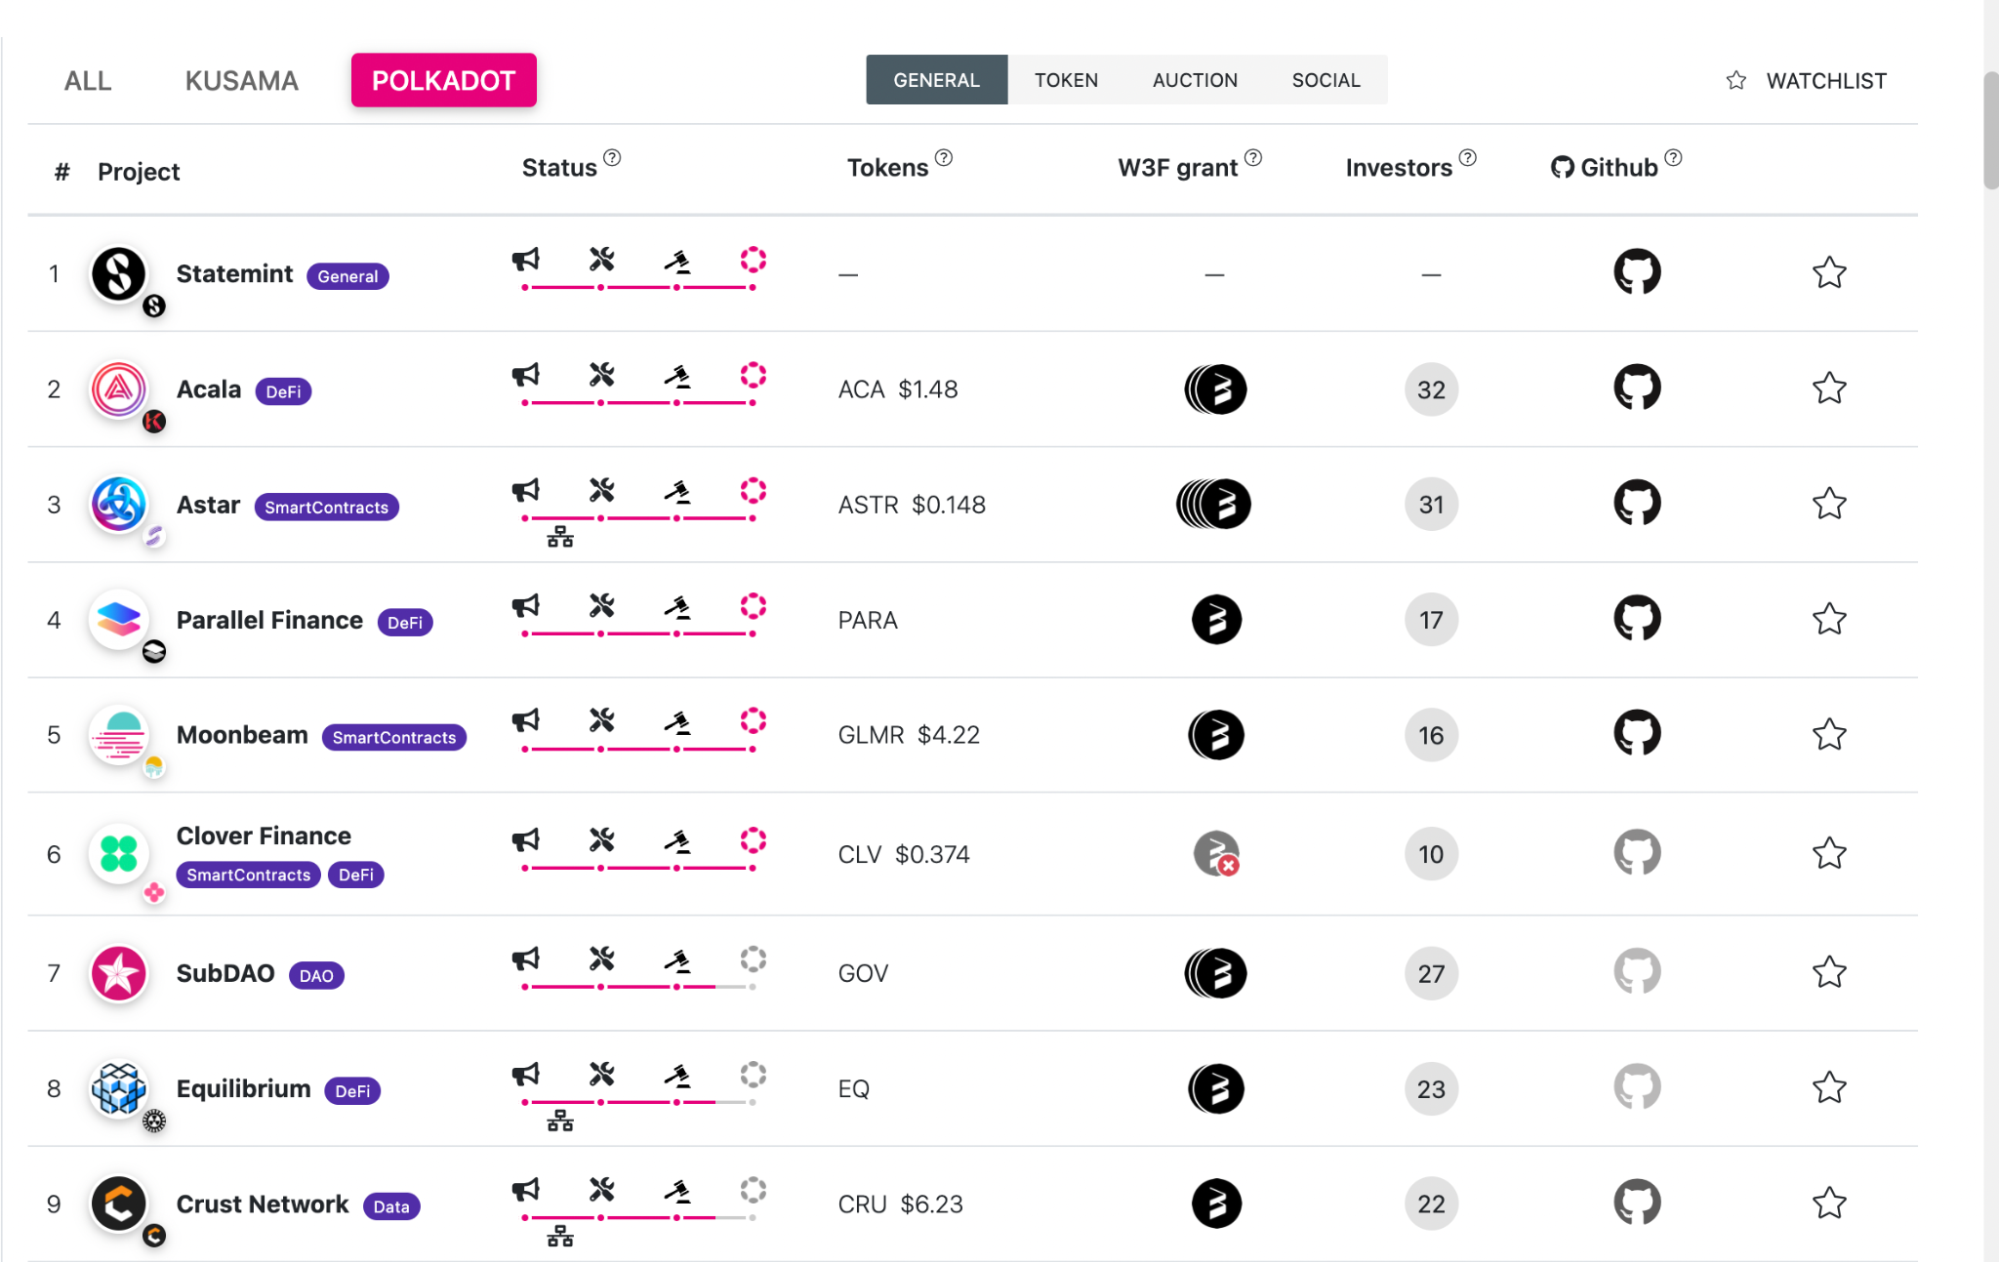Click Moonbeam's Polkadot parachain status icon

point(753,721)
